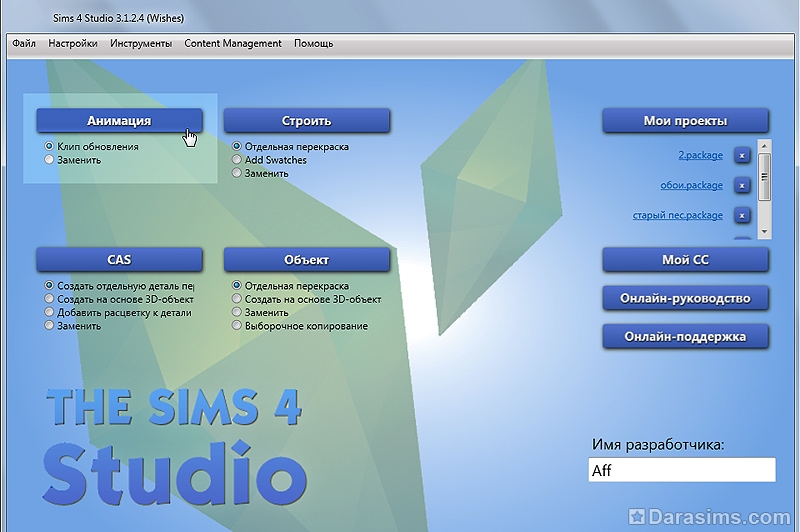Remove обои.package from the projects list
The height and width of the screenshot is (532, 800).
pyautogui.click(x=742, y=185)
